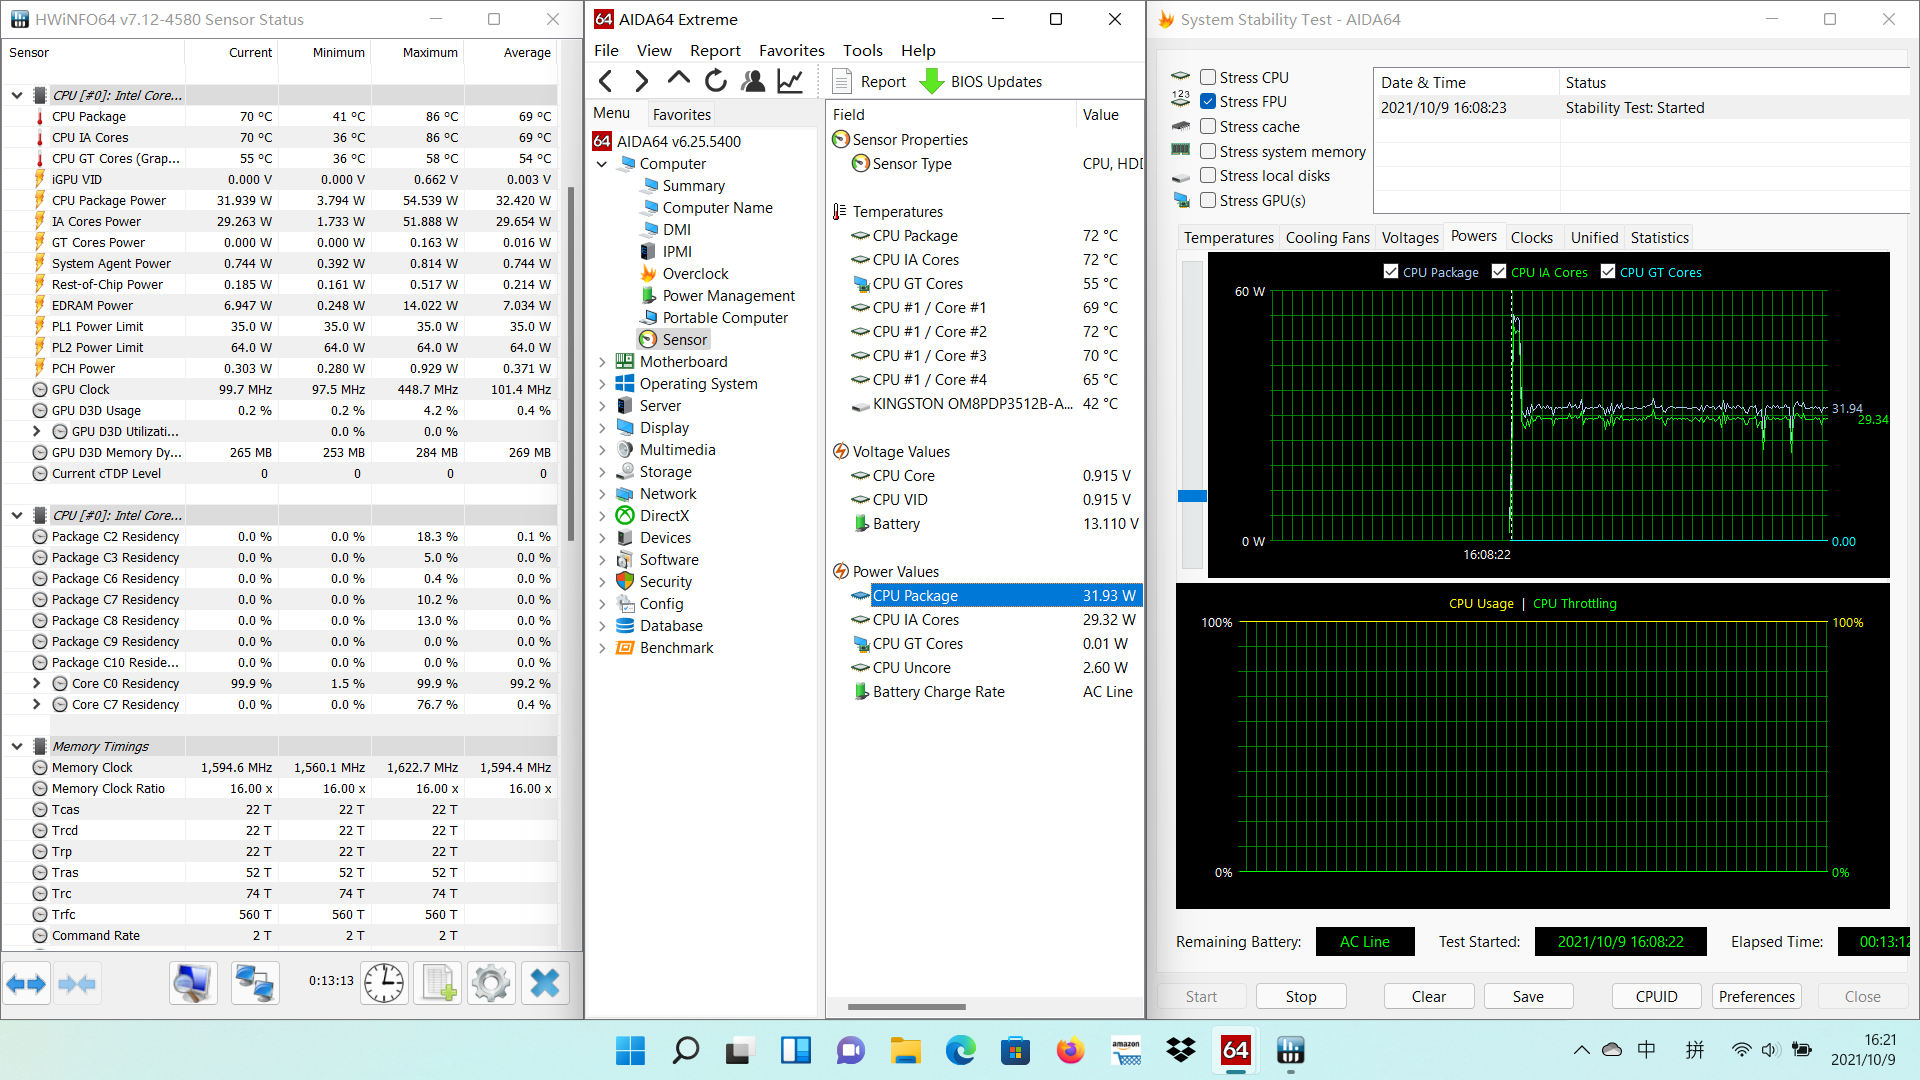Toggle CPU IA Cores graph checkbox

click(x=1499, y=271)
